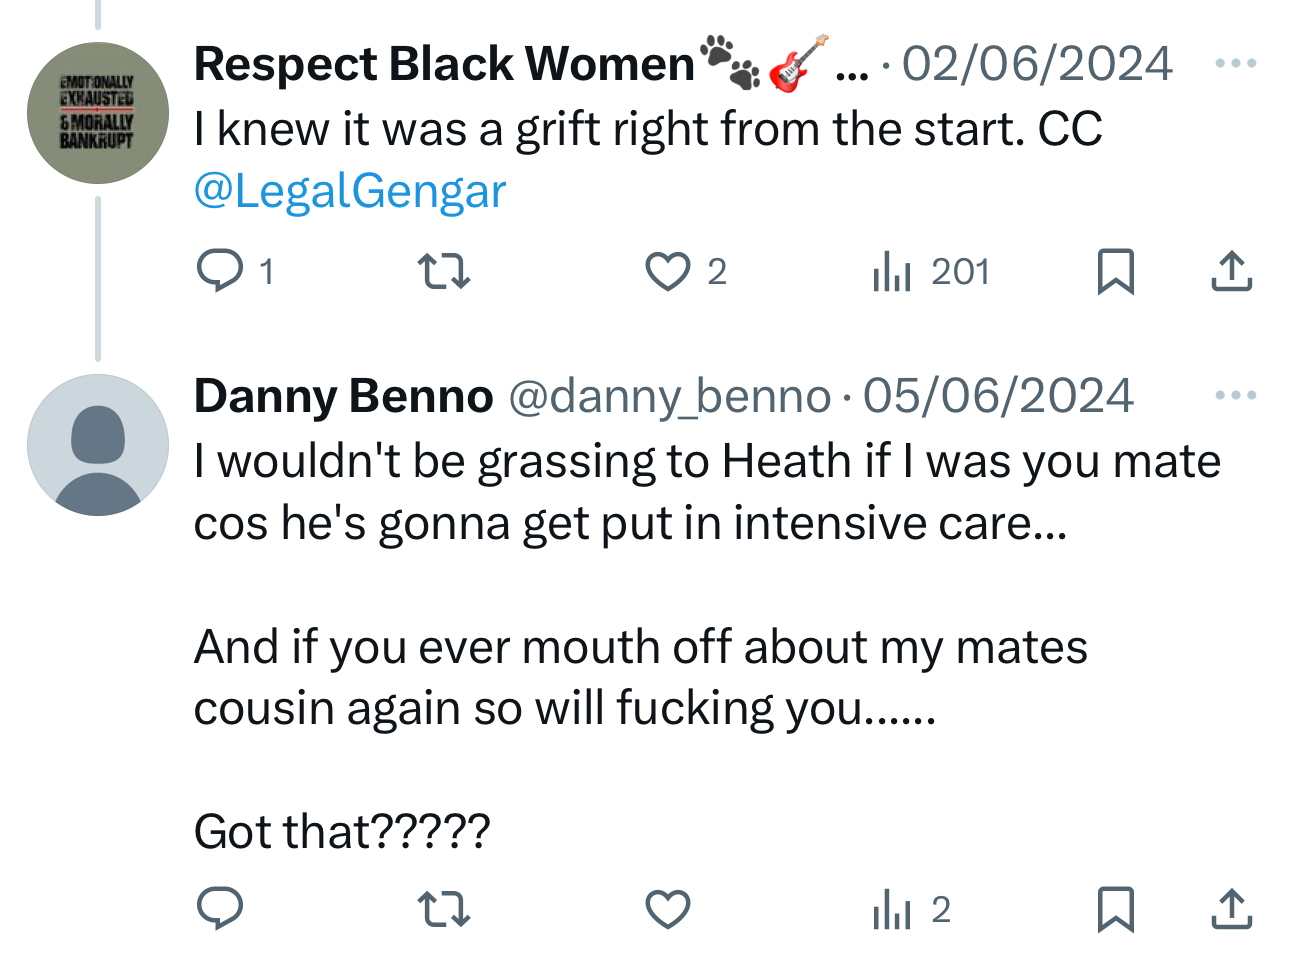
Task: Bookmark Danny Benno's tweet
Action: 1115,909
